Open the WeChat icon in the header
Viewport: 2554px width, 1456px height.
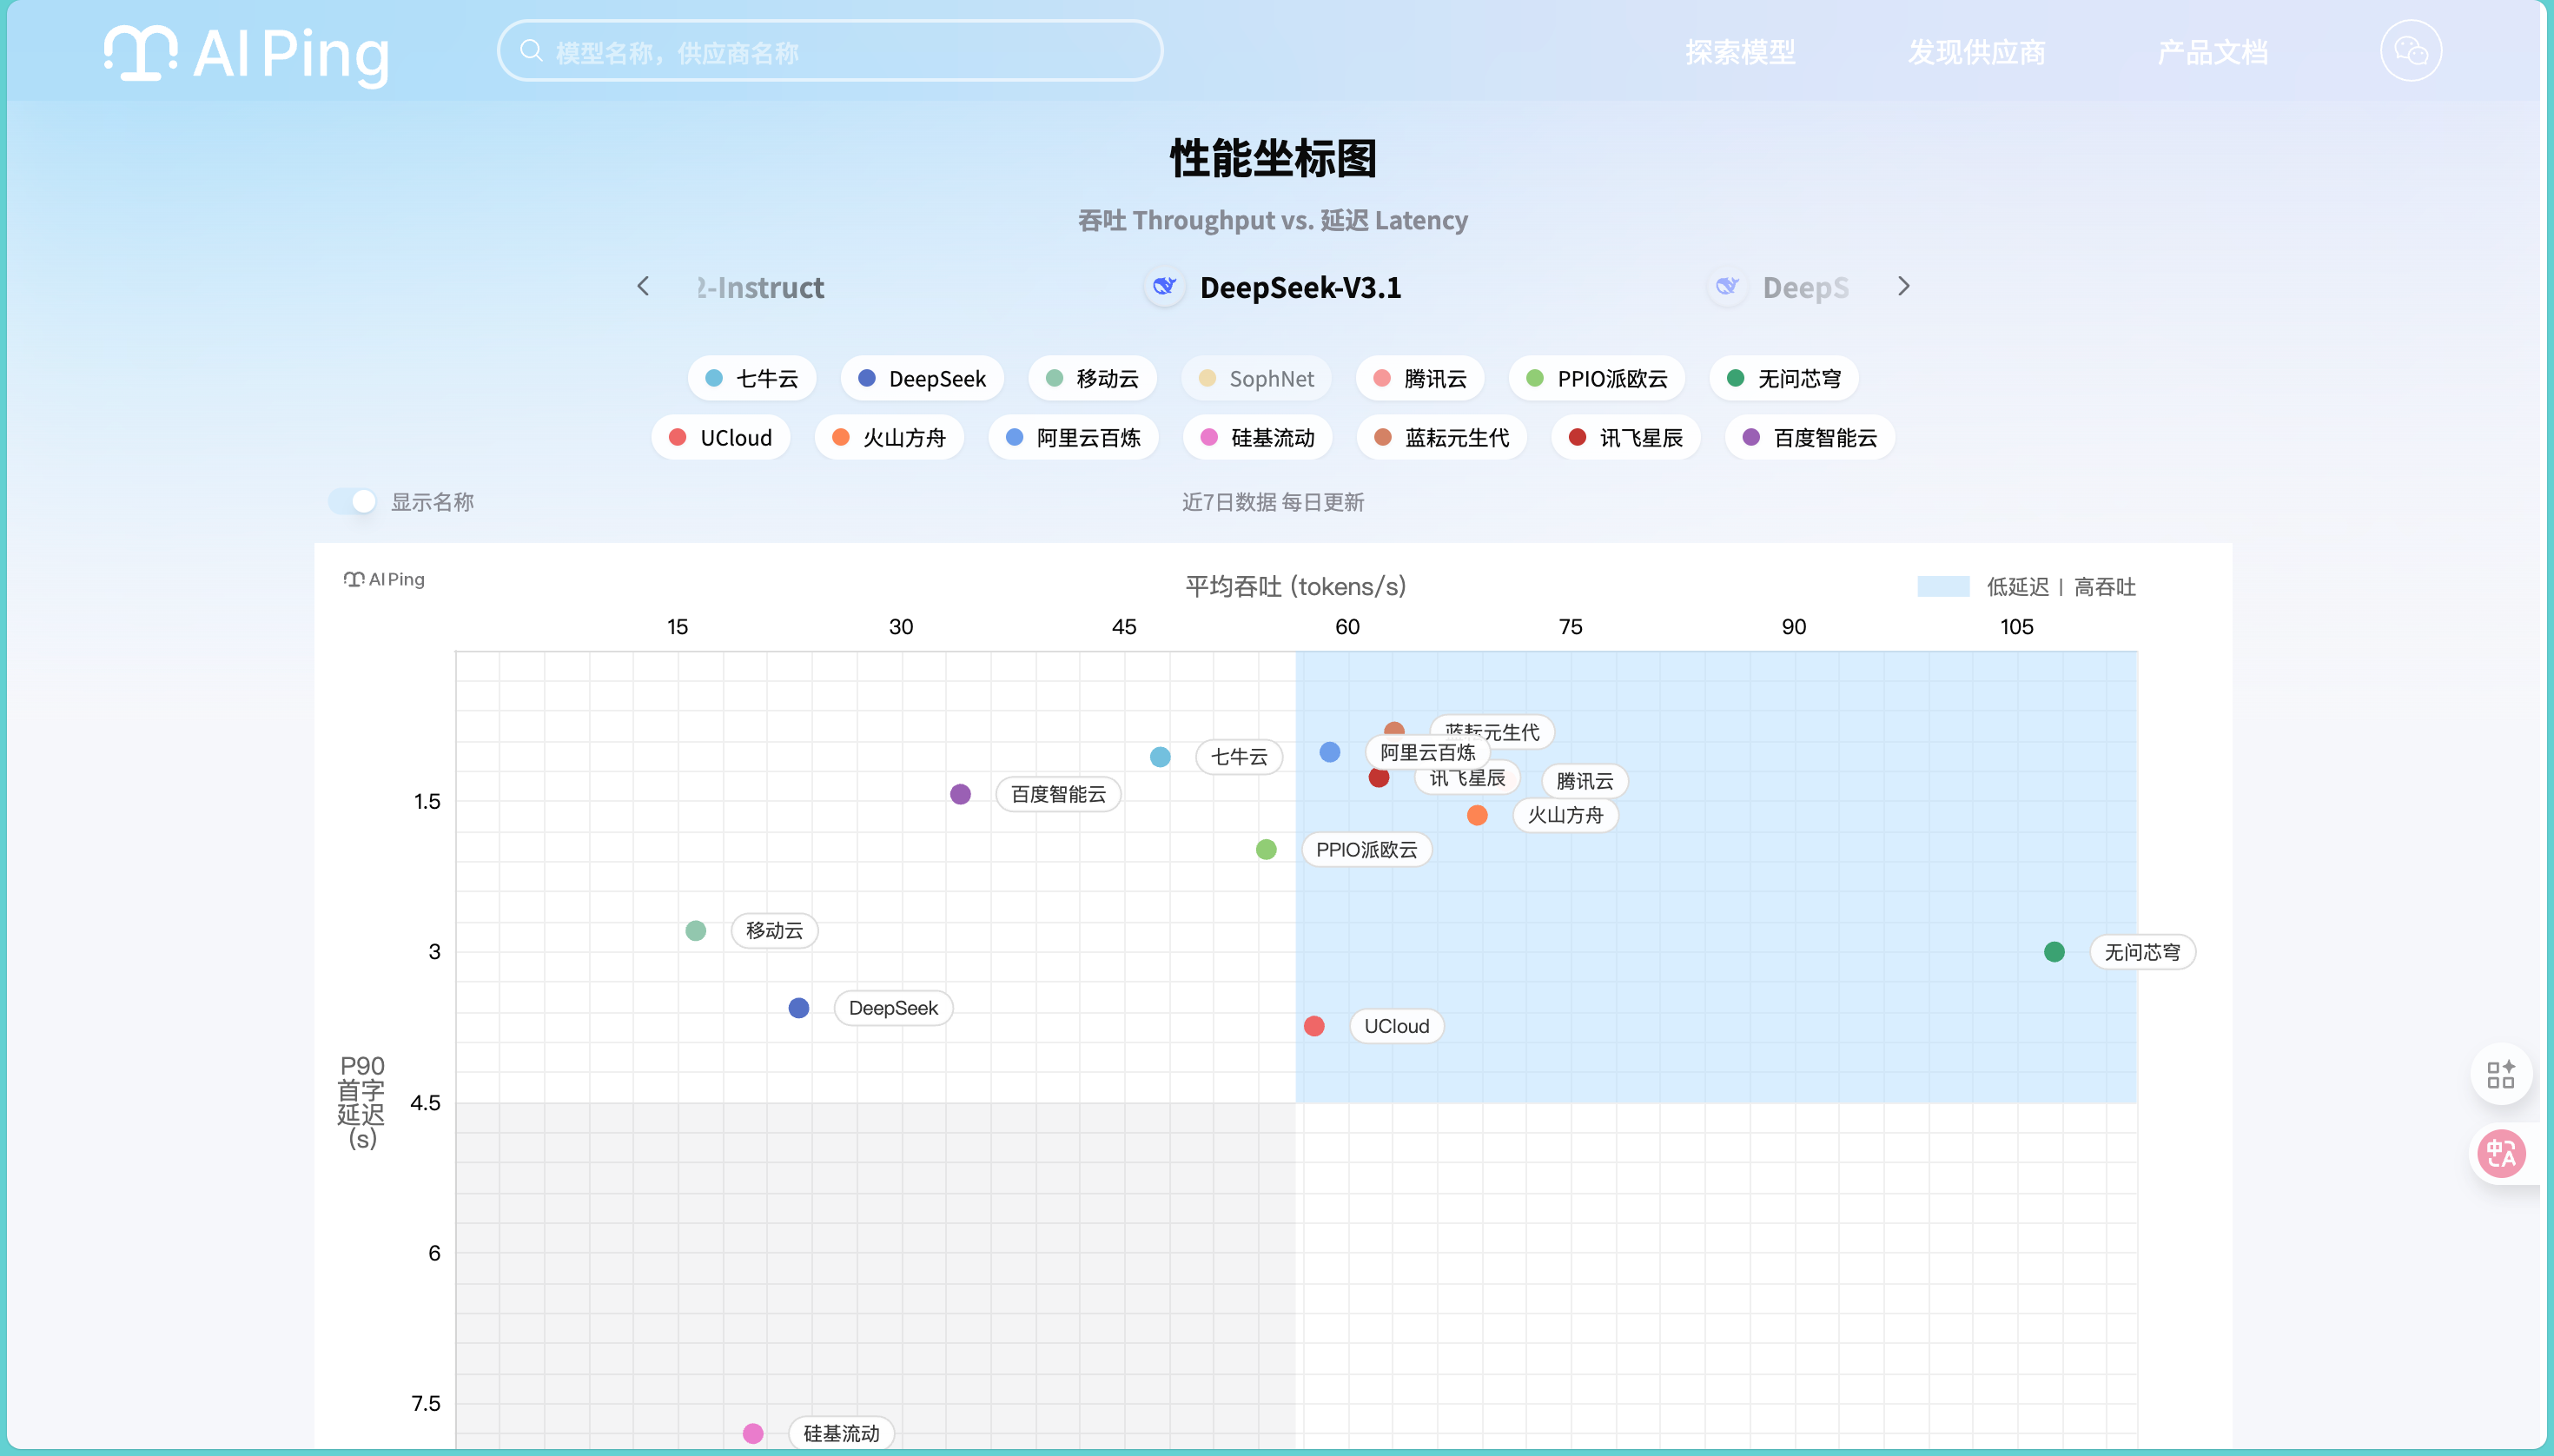pyautogui.click(x=2410, y=51)
